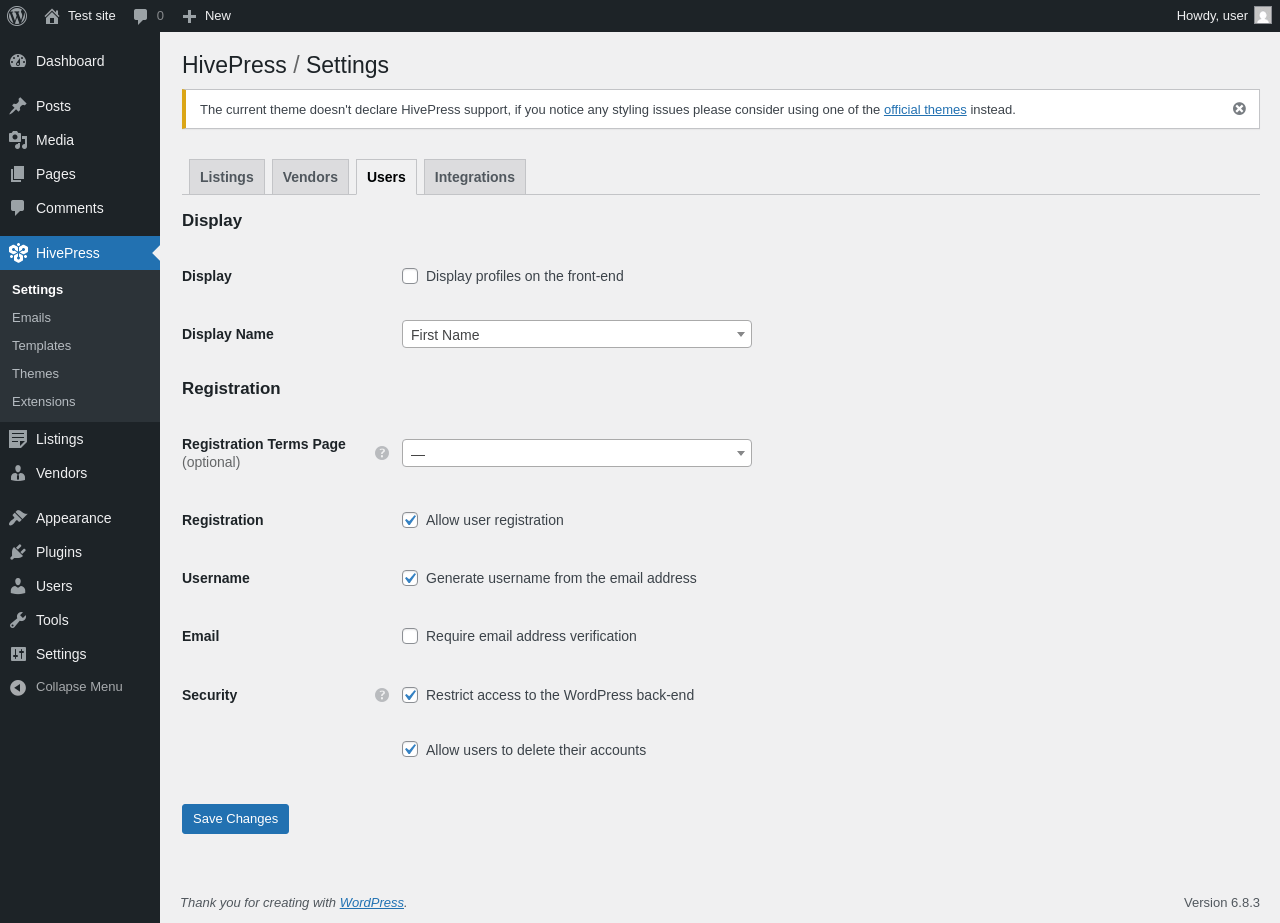Click the Plugins icon in sidebar

pos(18,552)
